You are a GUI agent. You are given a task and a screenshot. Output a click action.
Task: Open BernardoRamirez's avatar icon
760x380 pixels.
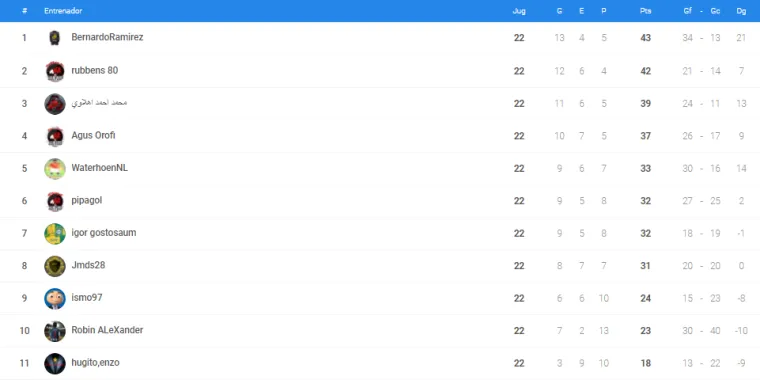pyautogui.click(x=55, y=38)
